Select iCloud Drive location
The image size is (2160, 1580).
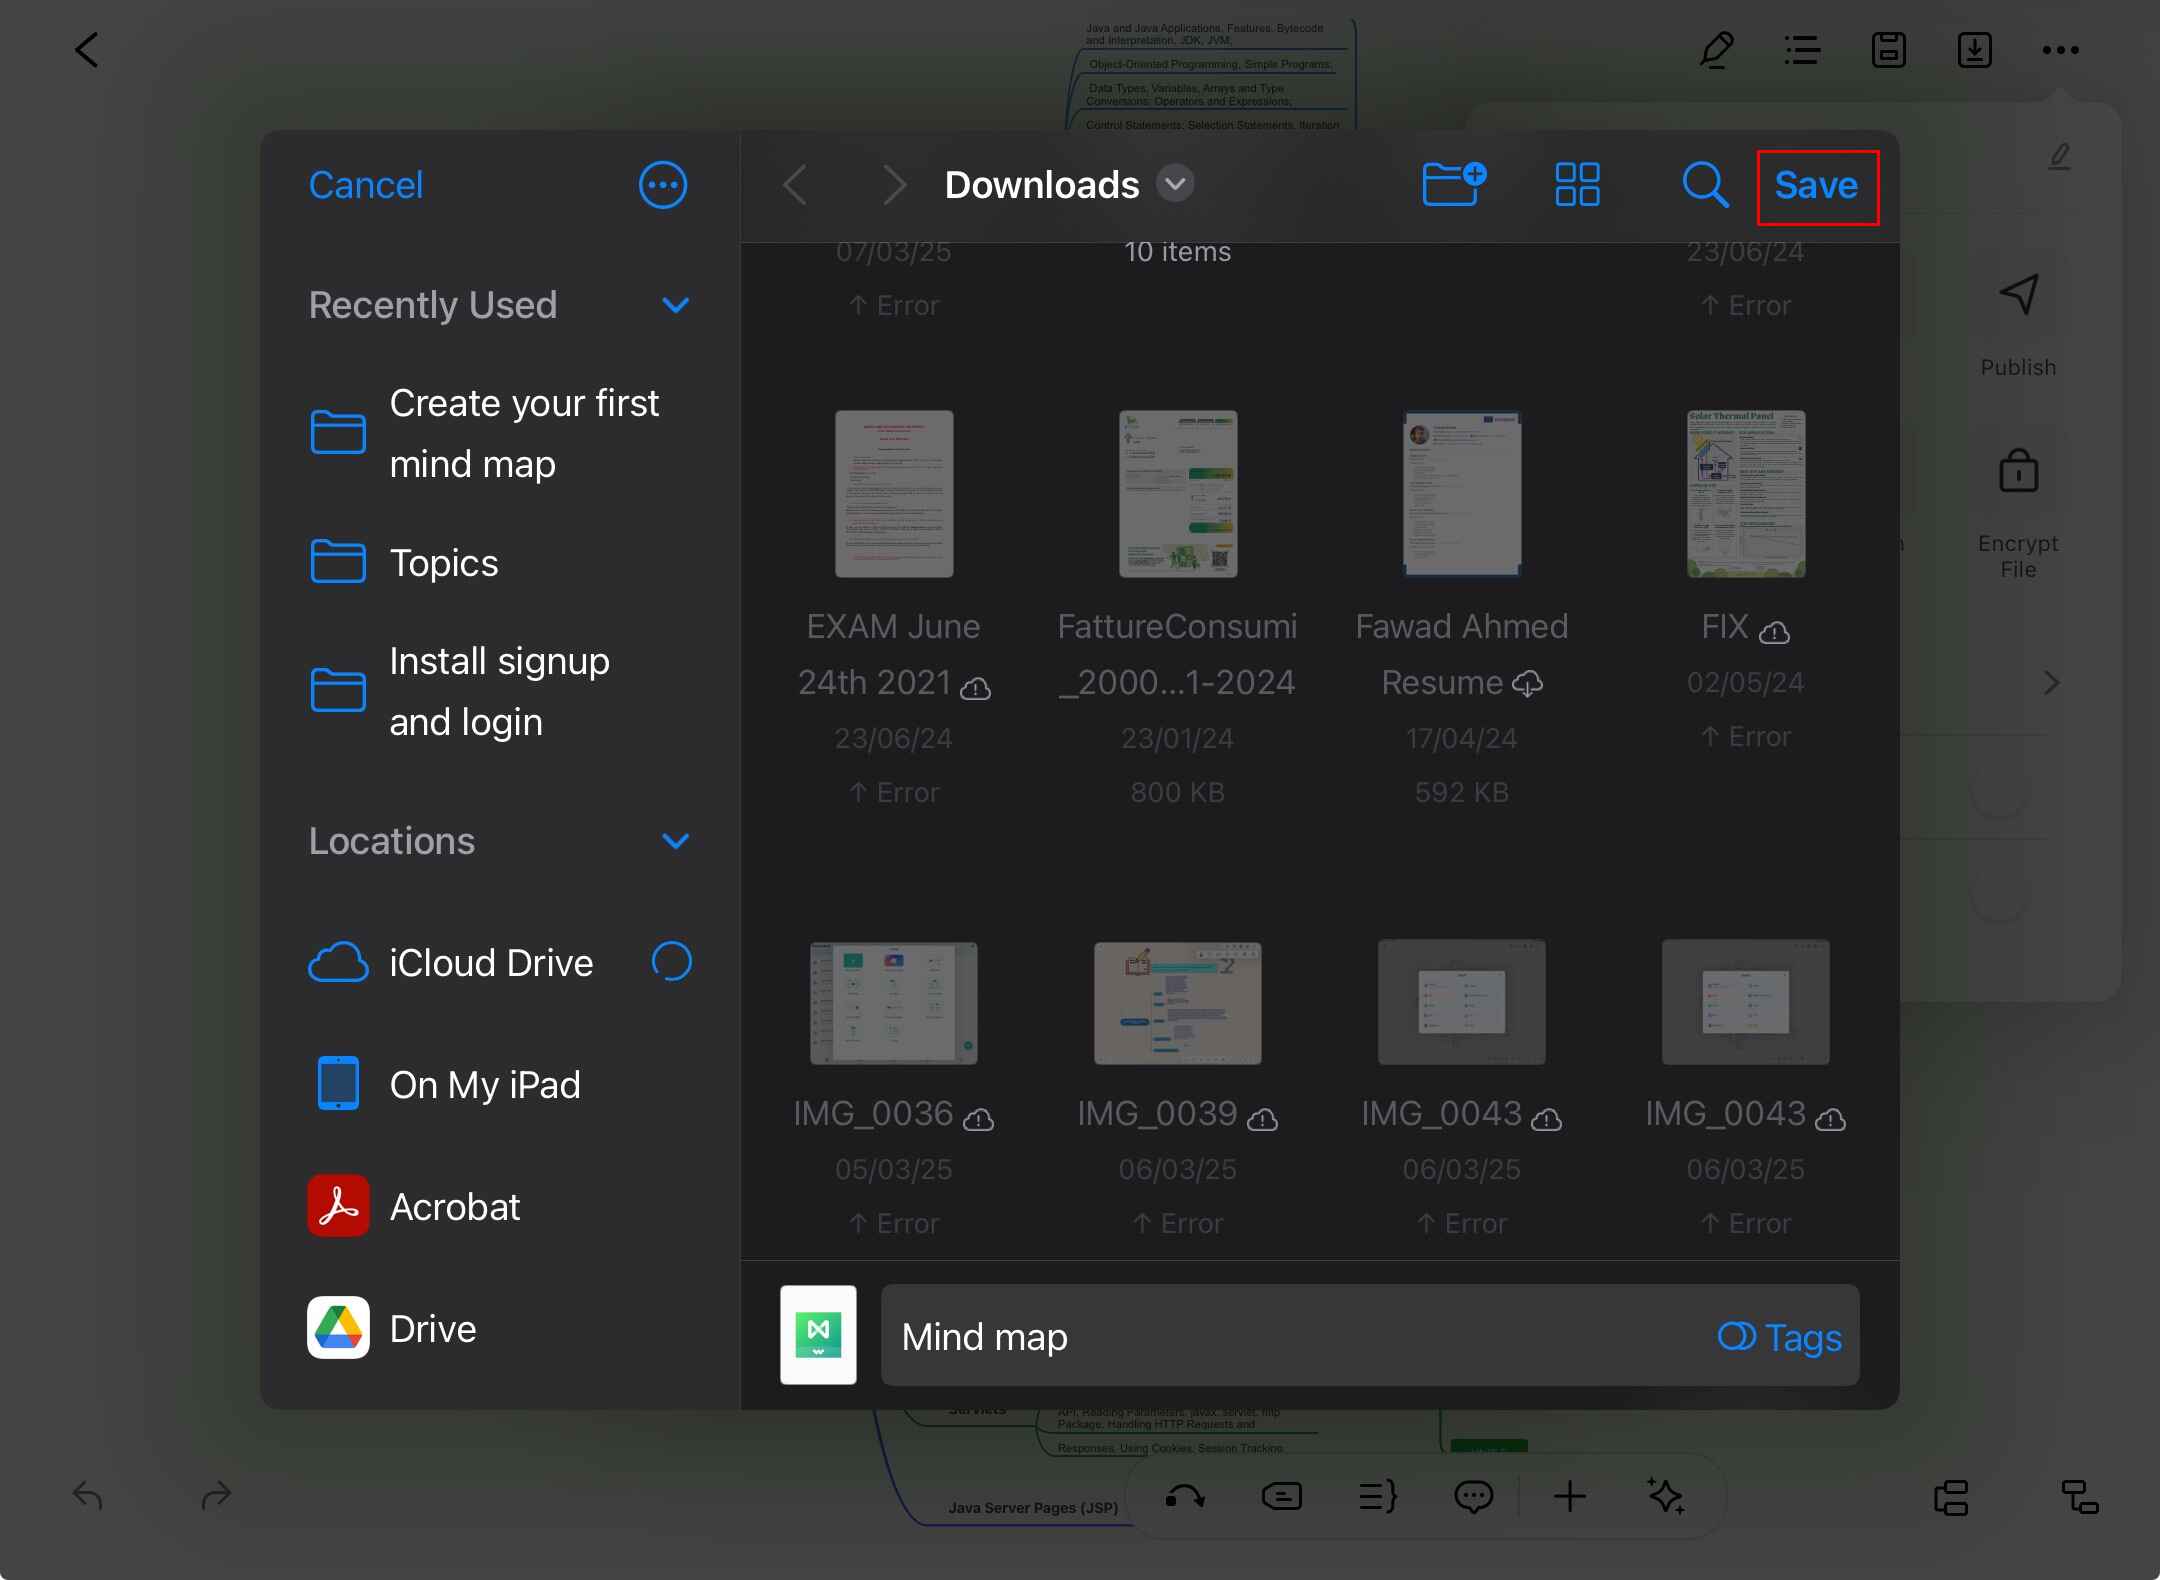pyautogui.click(x=490, y=963)
